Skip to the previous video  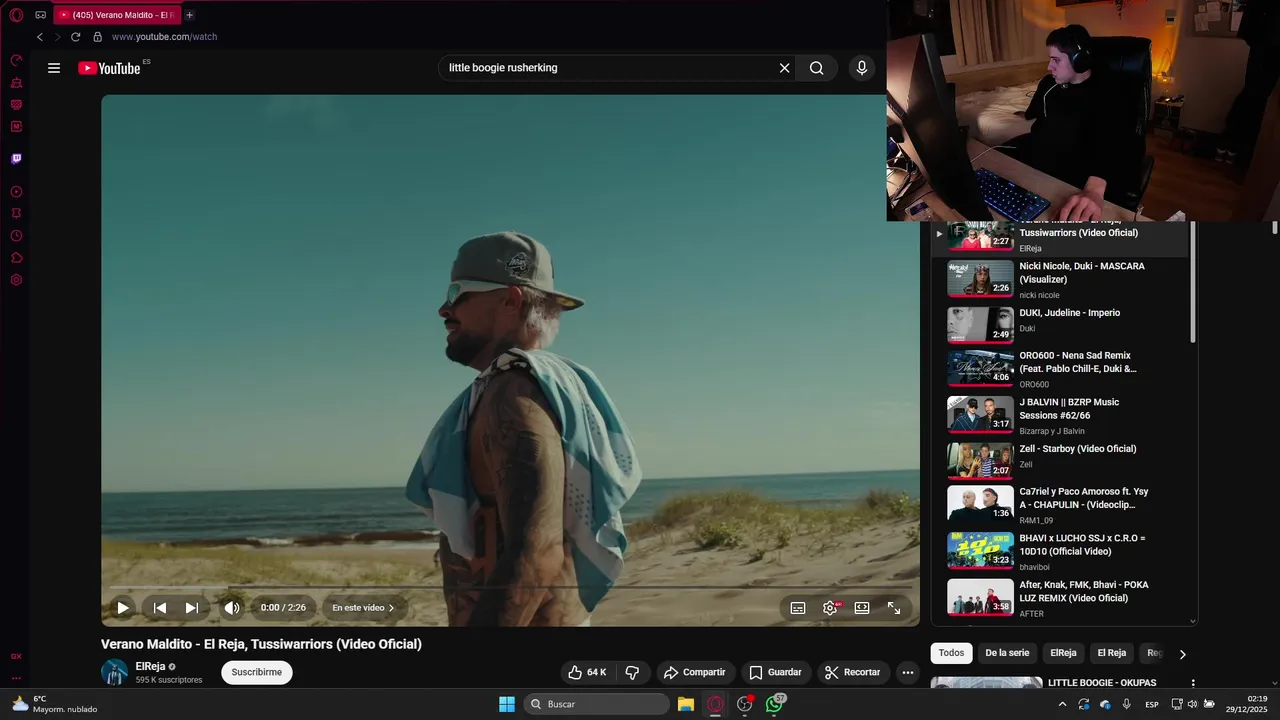160,608
